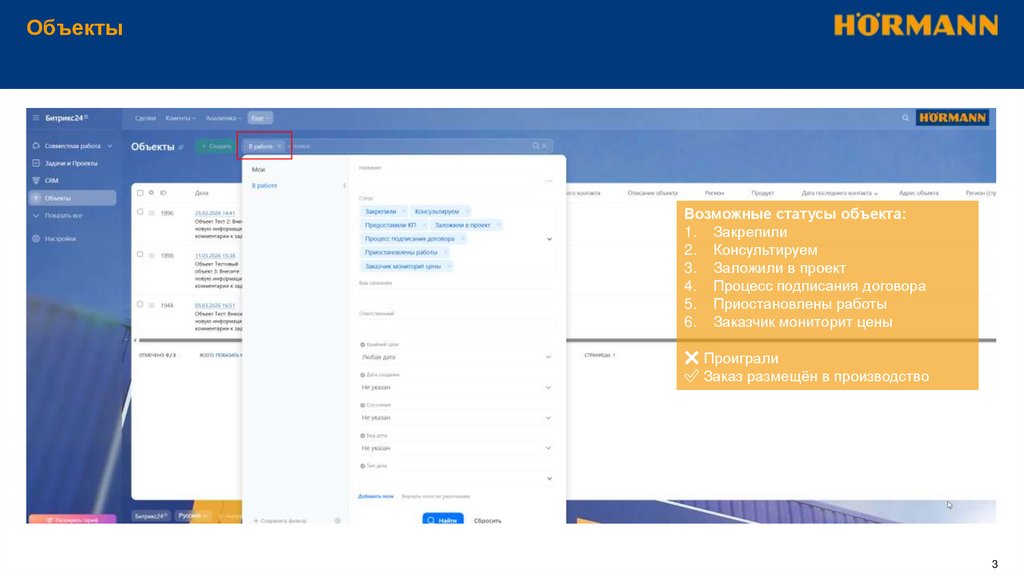
Task: Sort by Дата последнего контакта column header
Action: point(839,193)
